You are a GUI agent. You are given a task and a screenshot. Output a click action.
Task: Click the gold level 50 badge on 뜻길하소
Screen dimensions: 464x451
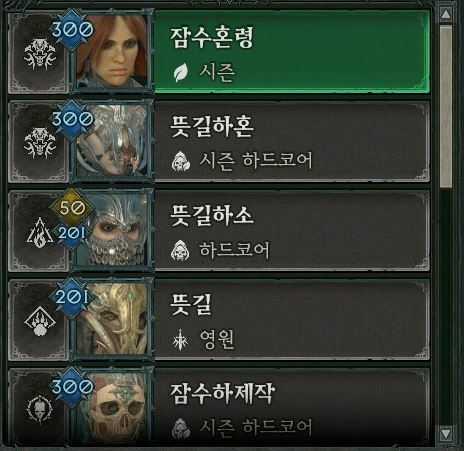coord(72,208)
